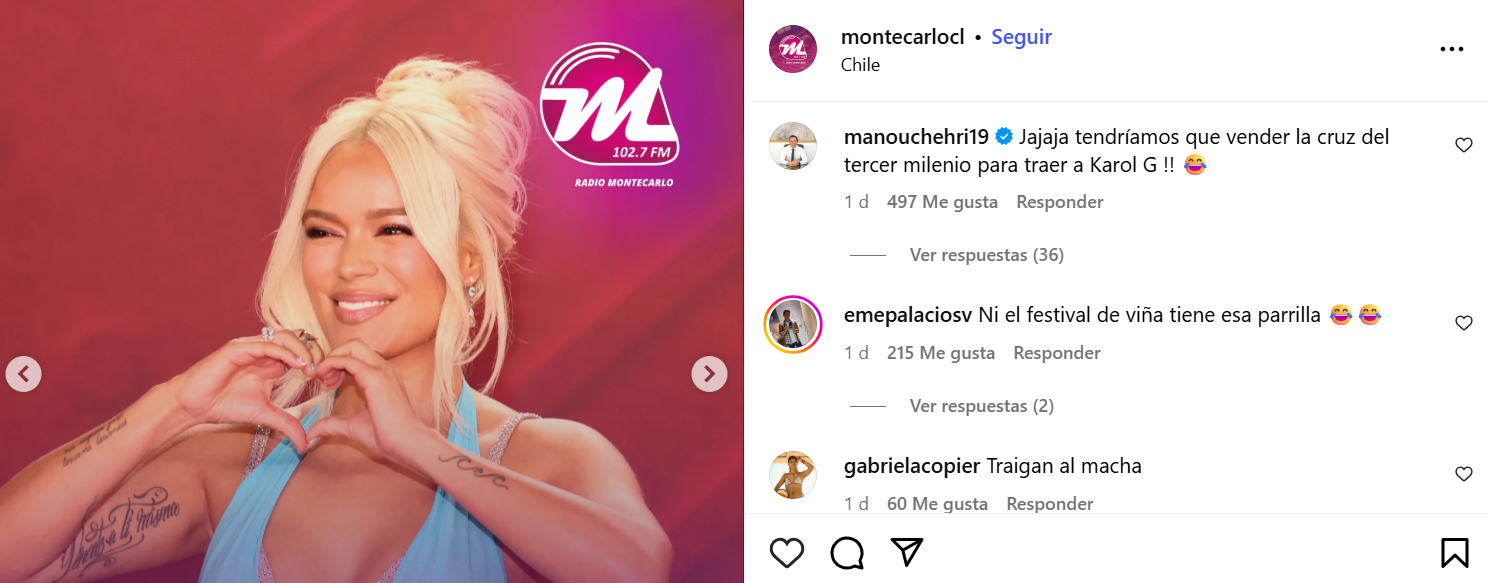Expand Ver respuestas (36)
The height and width of the screenshot is (583, 1488).
(x=986, y=255)
